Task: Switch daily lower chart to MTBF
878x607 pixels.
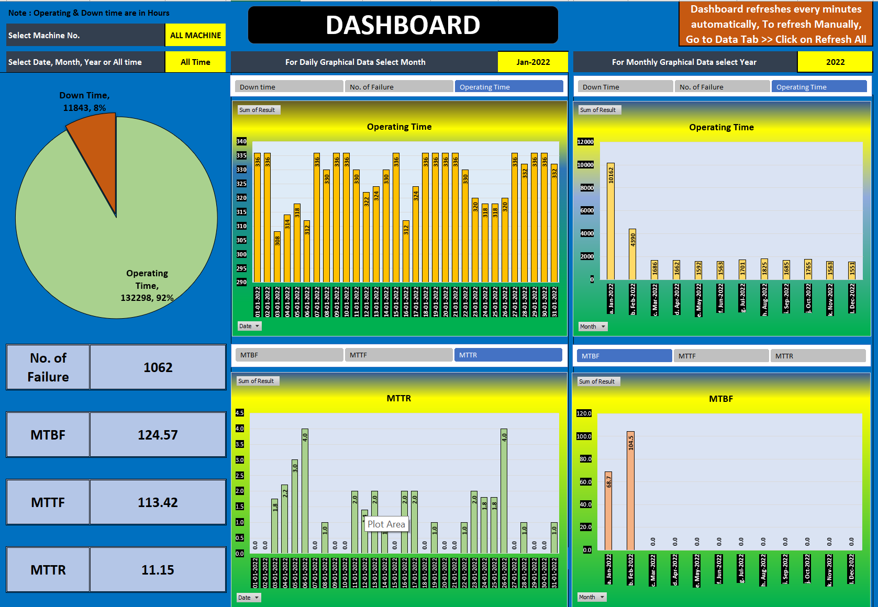Action: [x=288, y=355]
